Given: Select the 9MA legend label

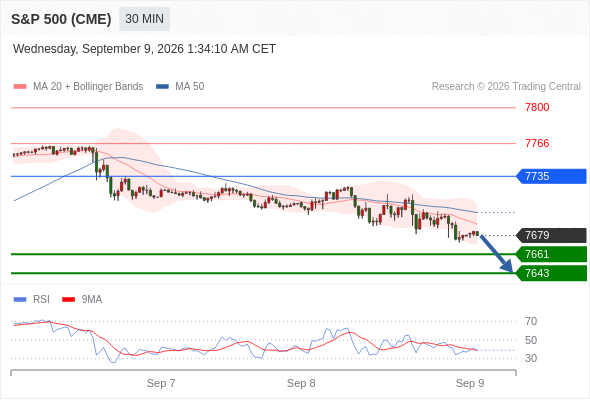Looking at the screenshot, I should [92, 300].
